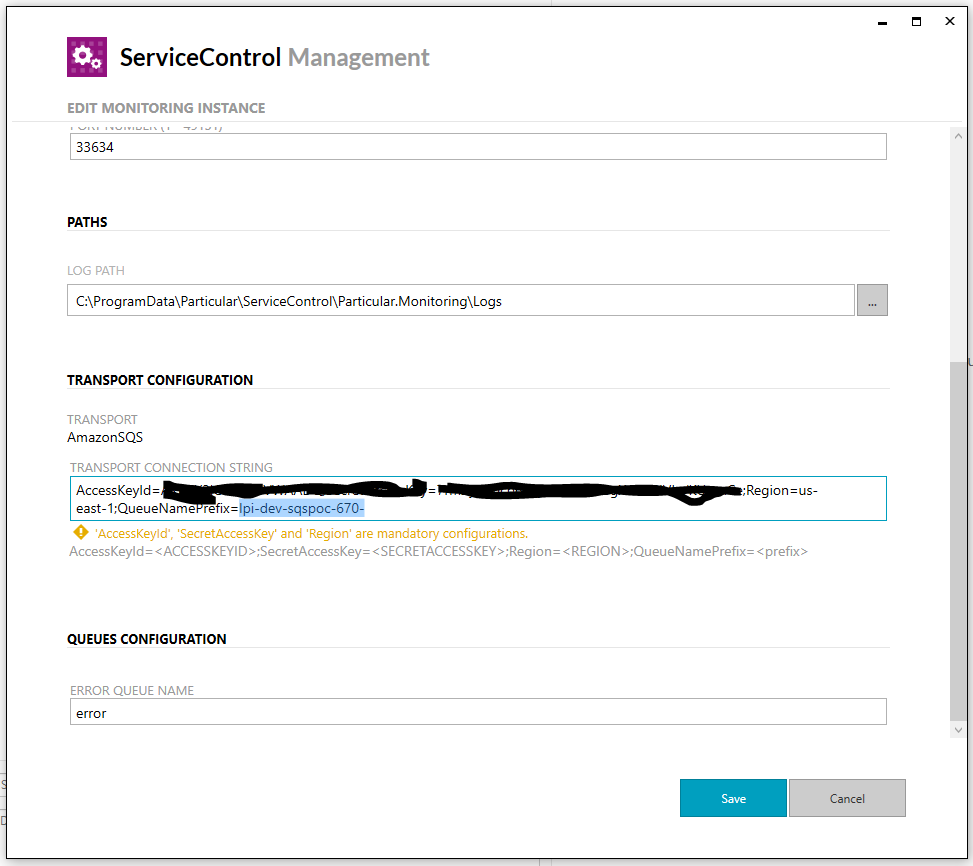The height and width of the screenshot is (866, 973).
Task: Click the 'AmazonSQS' transport value
Action: tap(105, 437)
